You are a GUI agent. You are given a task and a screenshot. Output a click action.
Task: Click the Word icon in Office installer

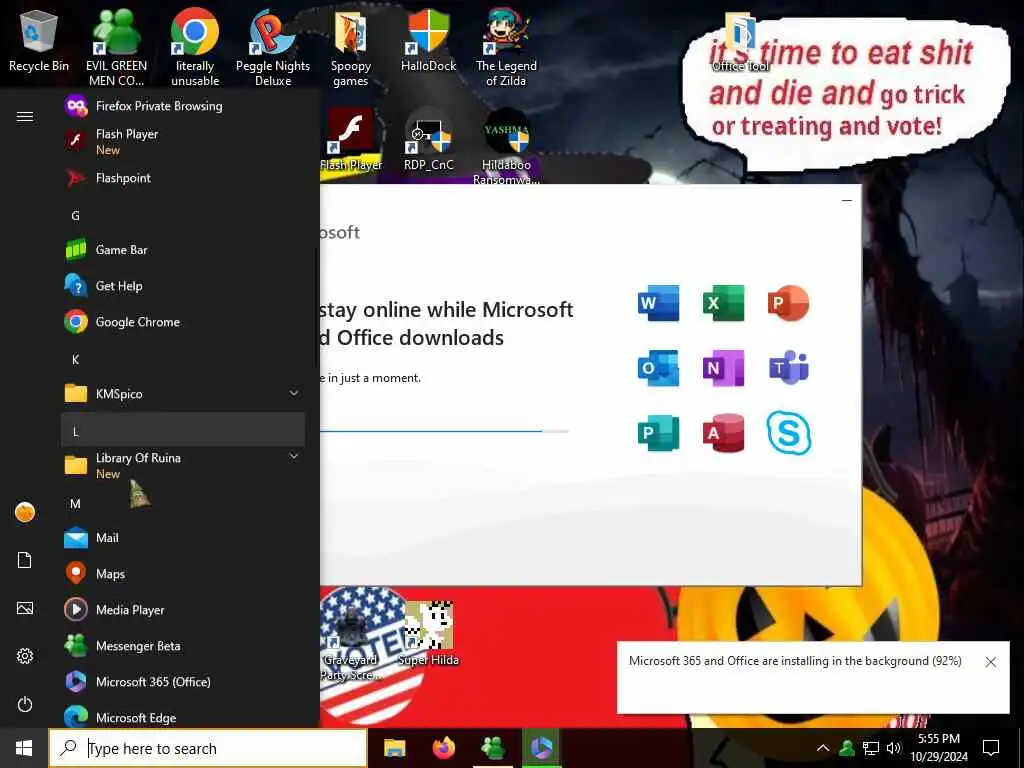(658, 303)
